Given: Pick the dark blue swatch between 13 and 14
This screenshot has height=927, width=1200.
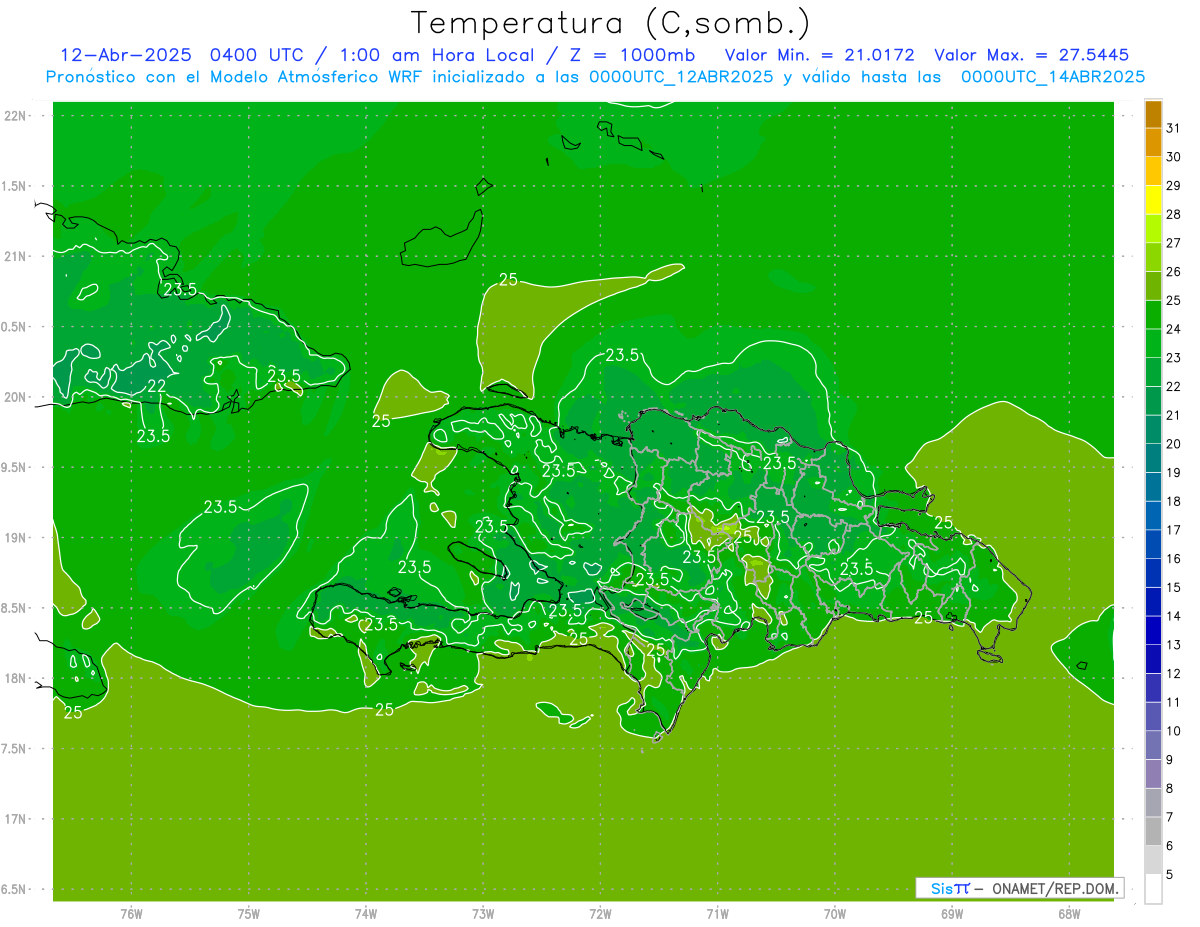Looking at the screenshot, I should (x=1153, y=631).
